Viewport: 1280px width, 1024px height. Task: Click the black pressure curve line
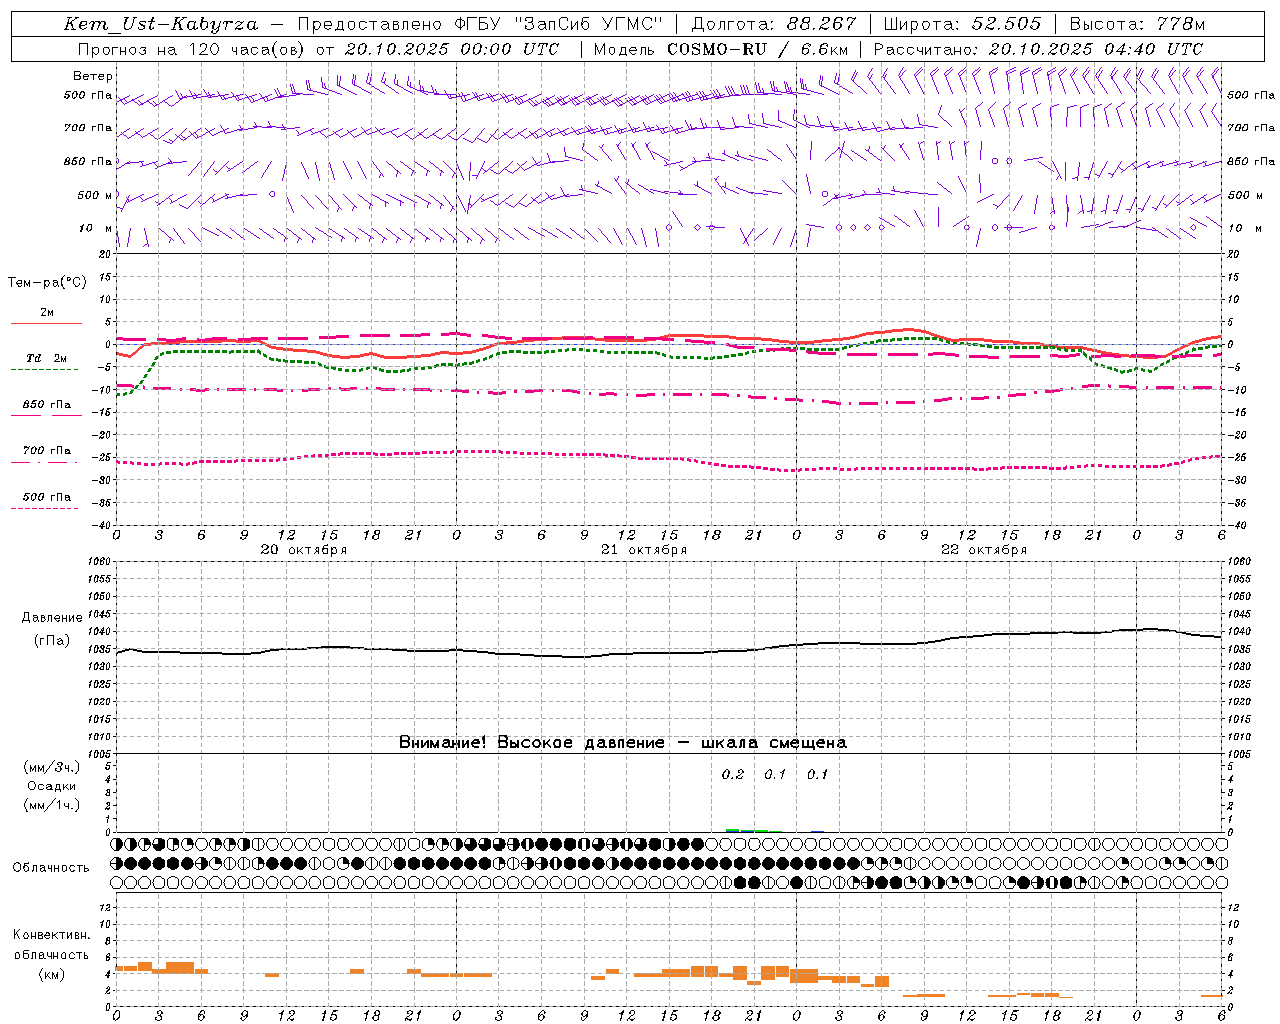[x=670, y=653]
